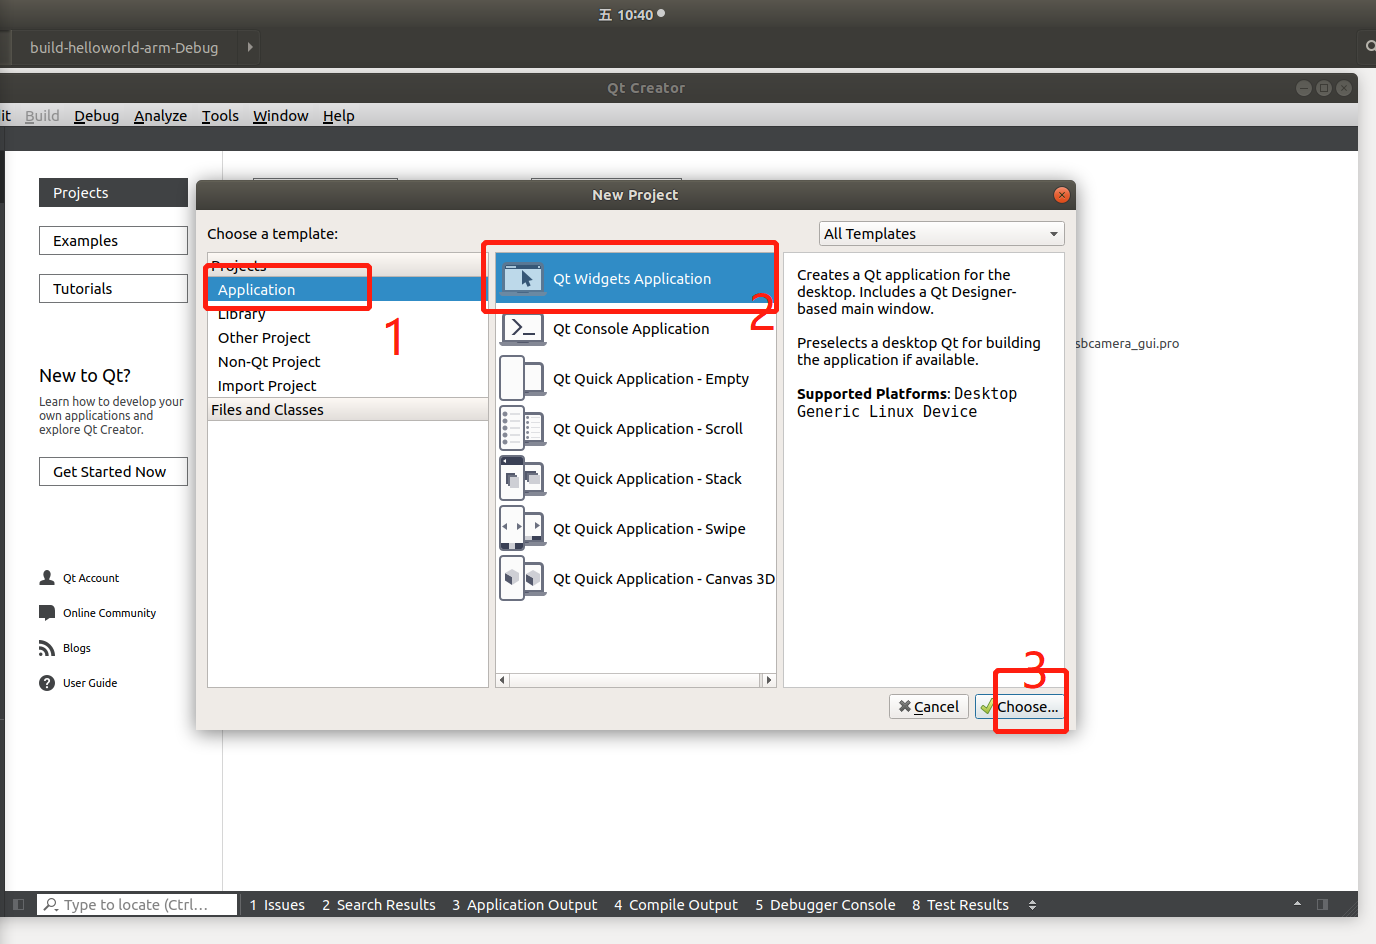Minimize the Qt Creator window

click(1304, 88)
